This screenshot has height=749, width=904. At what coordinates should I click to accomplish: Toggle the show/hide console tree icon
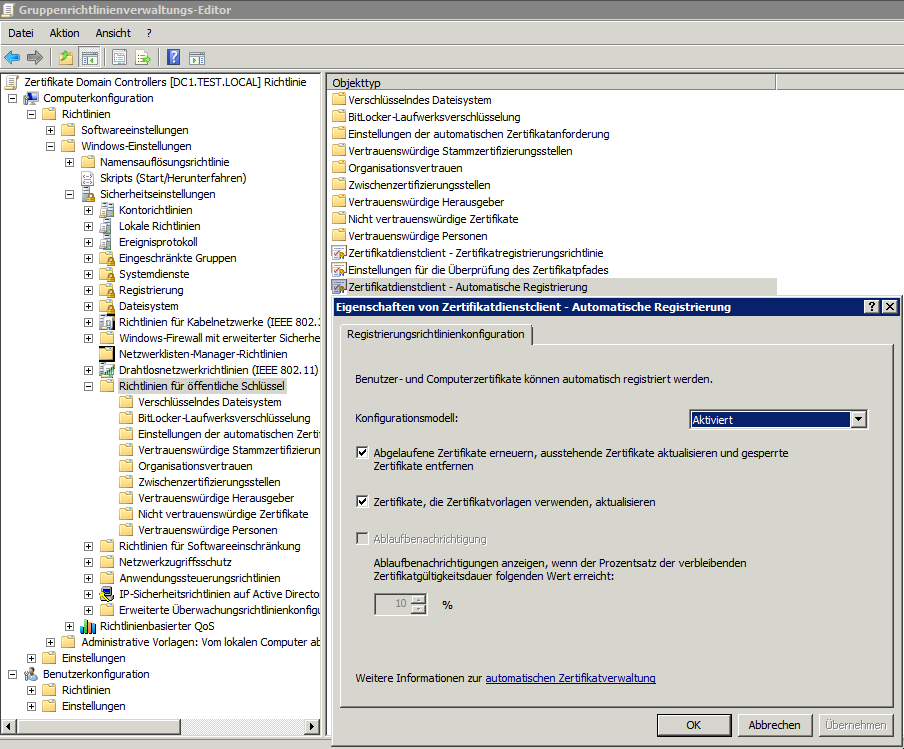89,57
